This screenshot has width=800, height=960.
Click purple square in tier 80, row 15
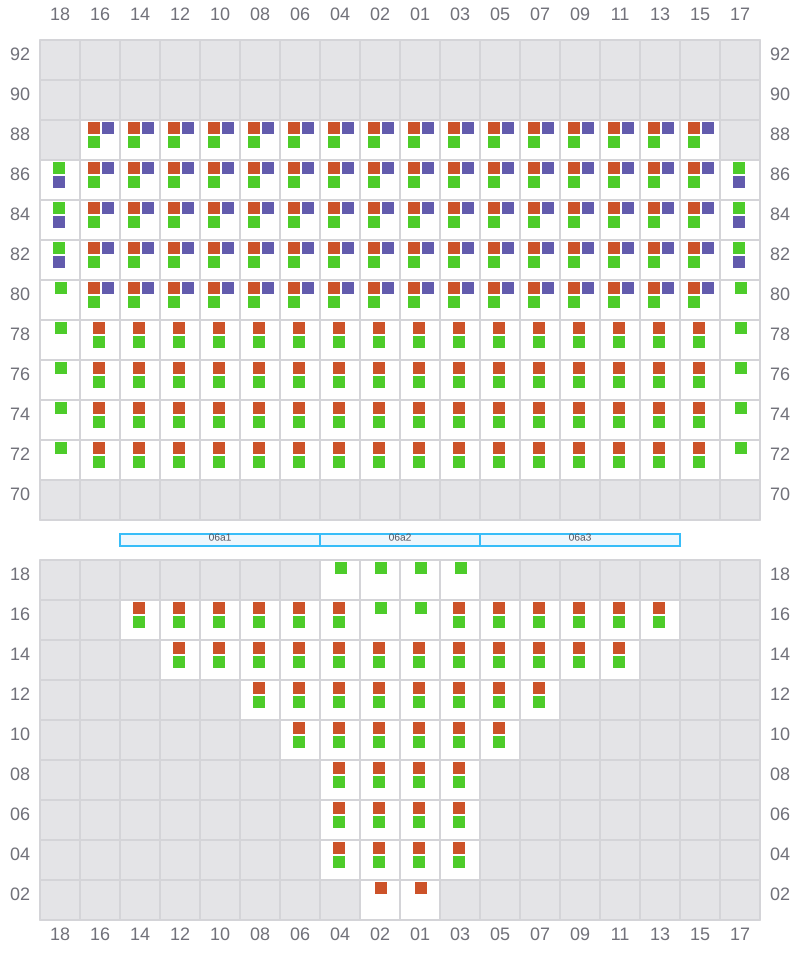(708, 288)
